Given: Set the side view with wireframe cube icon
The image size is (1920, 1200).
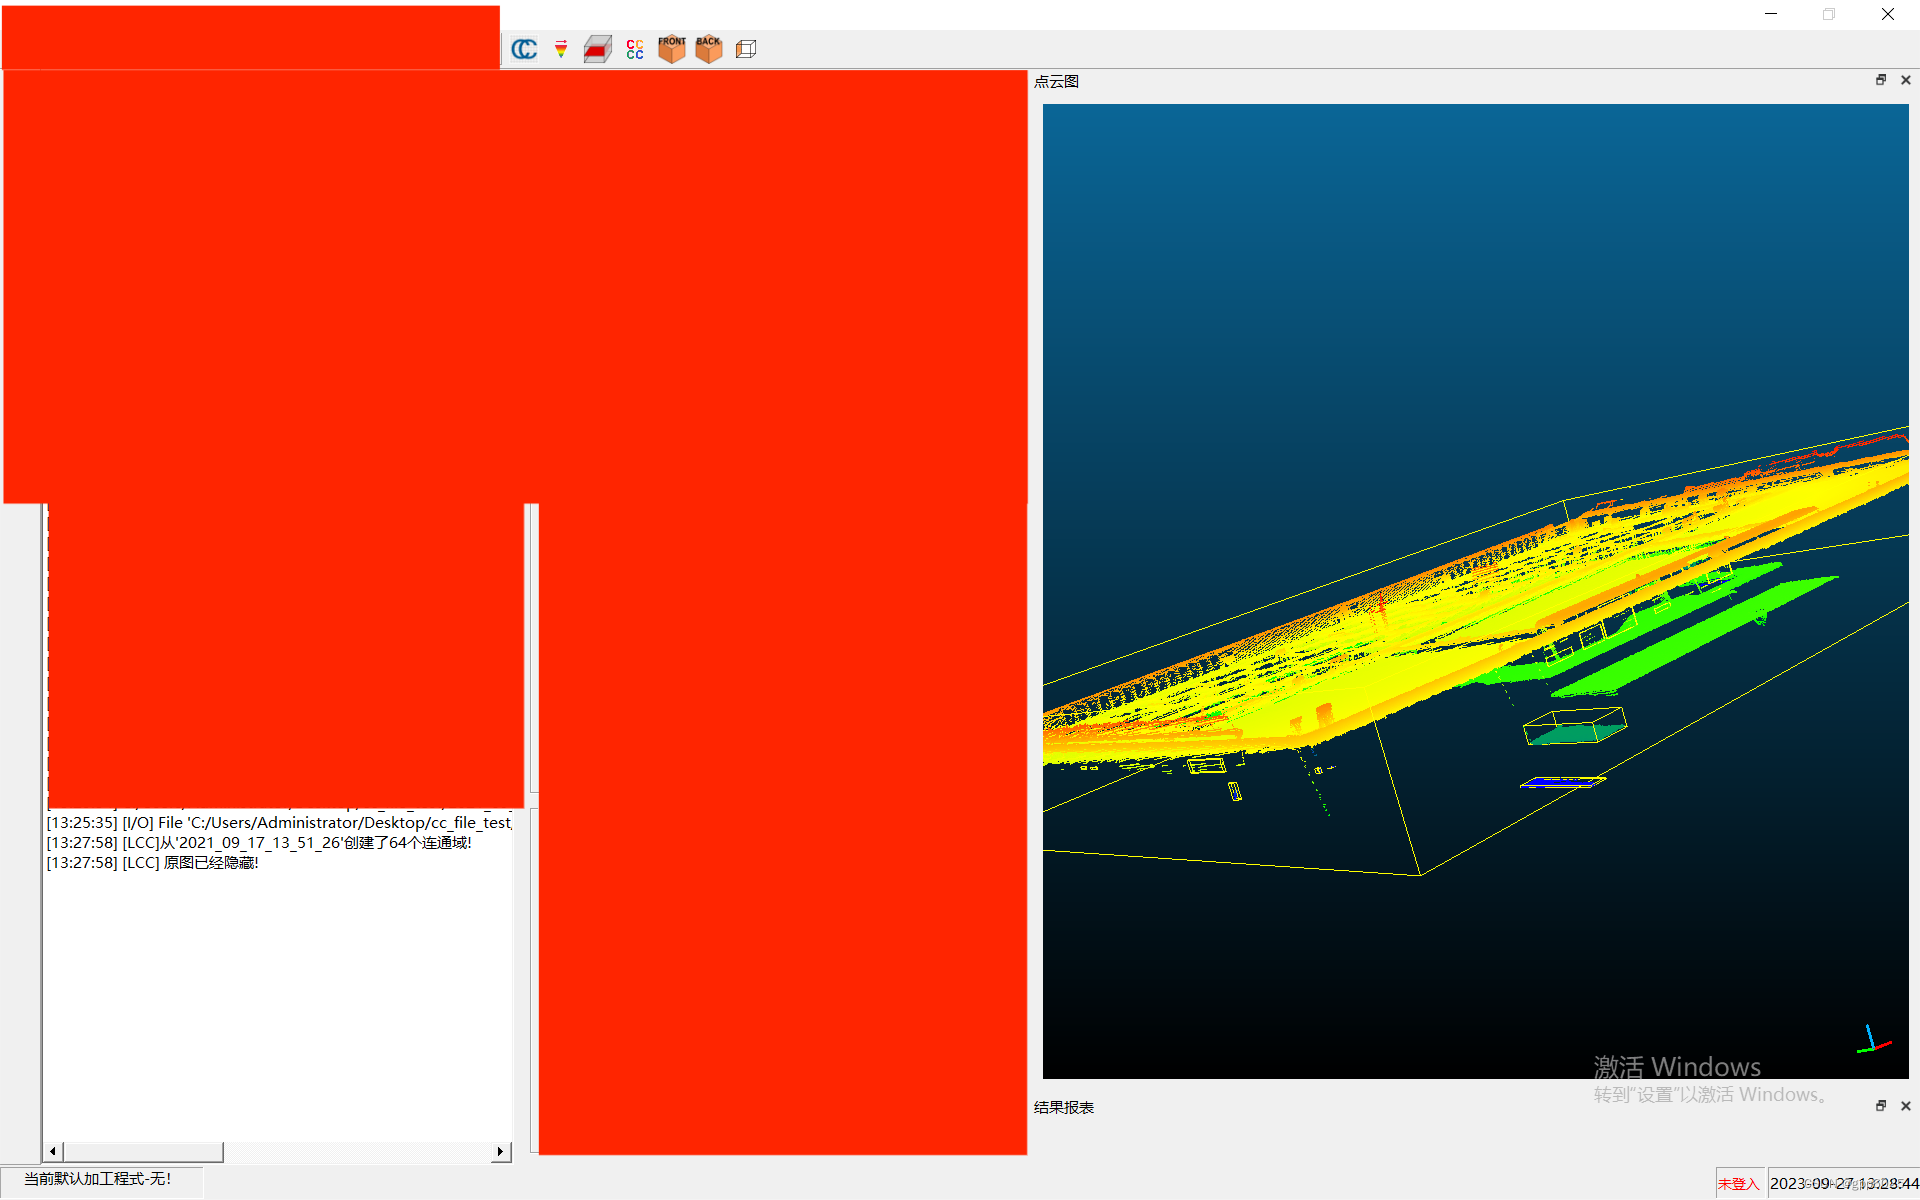Looking at the screenshot, I should coord(746,49).
